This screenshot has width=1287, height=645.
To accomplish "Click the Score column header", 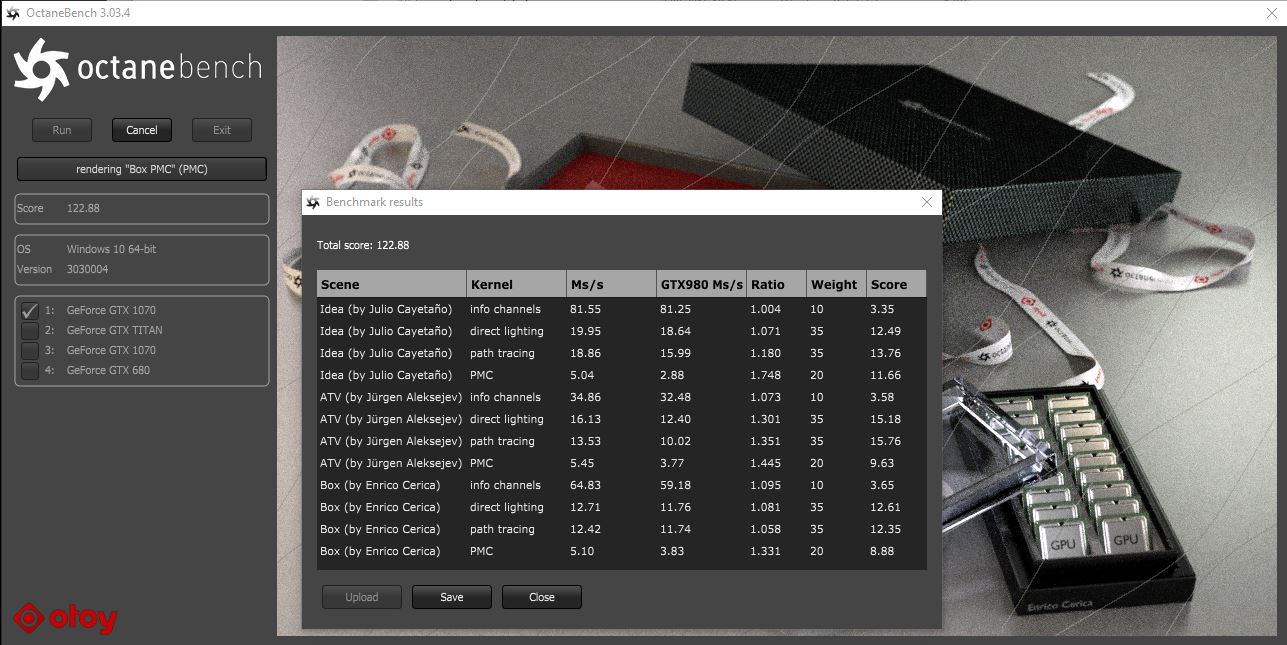I will (x=896, y=284).
